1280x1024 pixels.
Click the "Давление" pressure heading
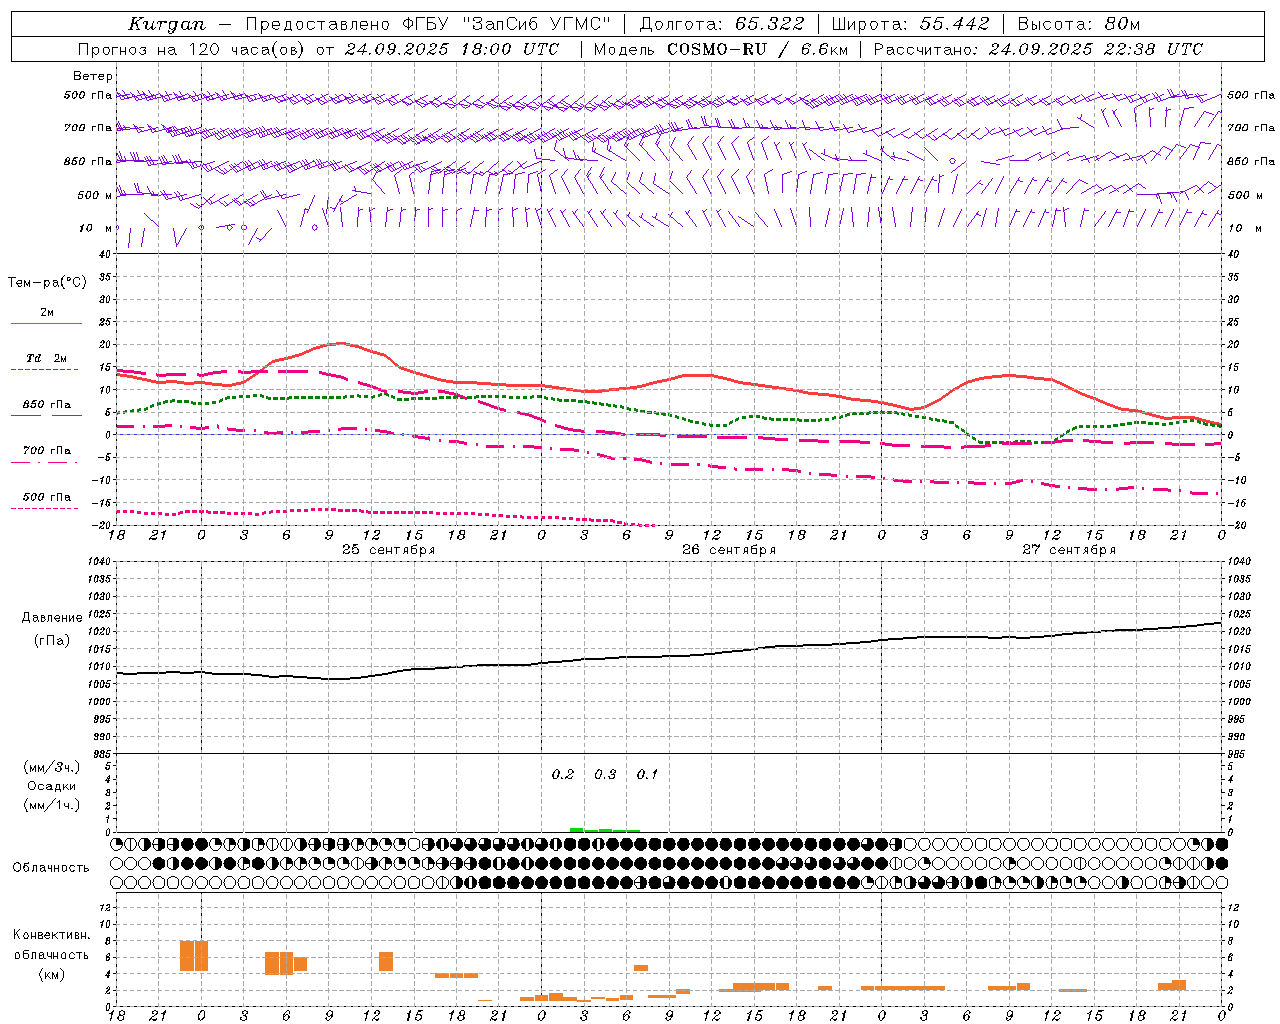(x=52, y=617)
